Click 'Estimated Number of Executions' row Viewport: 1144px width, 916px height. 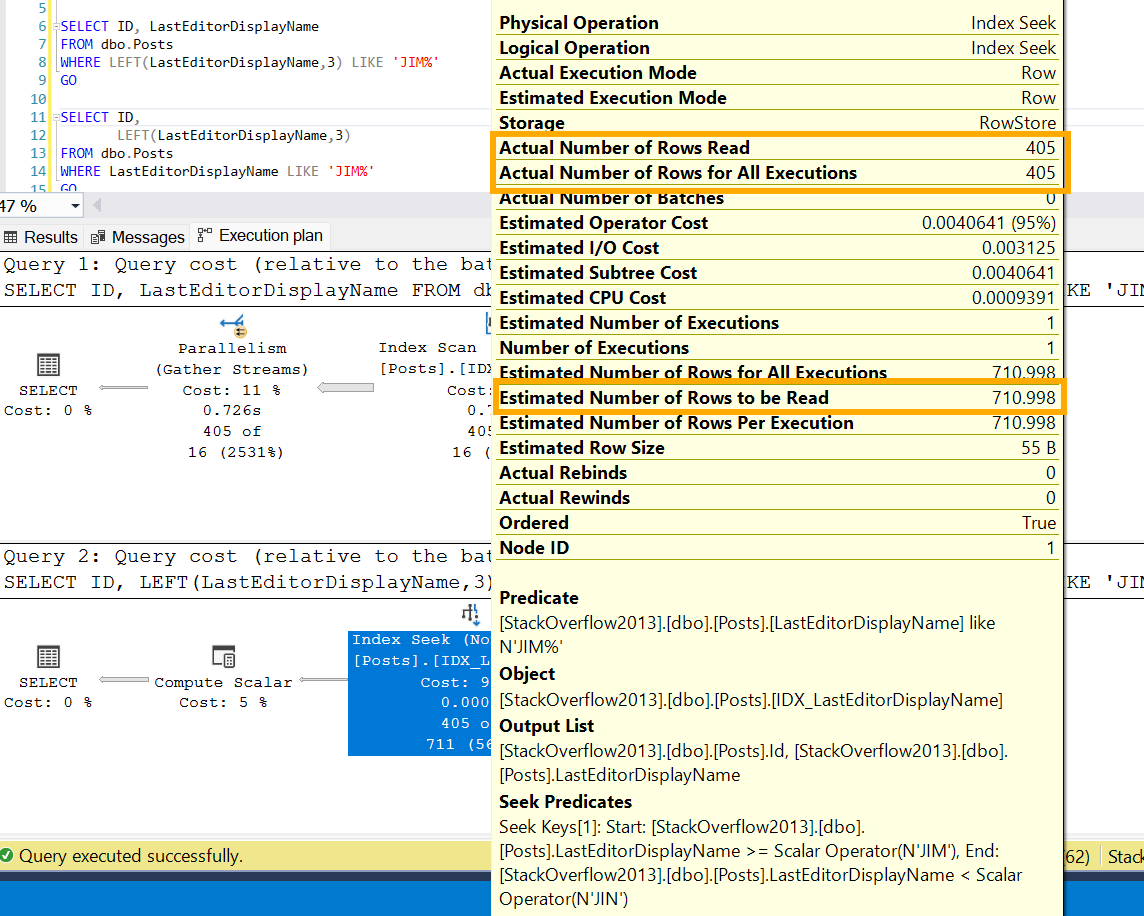(777, 323)
